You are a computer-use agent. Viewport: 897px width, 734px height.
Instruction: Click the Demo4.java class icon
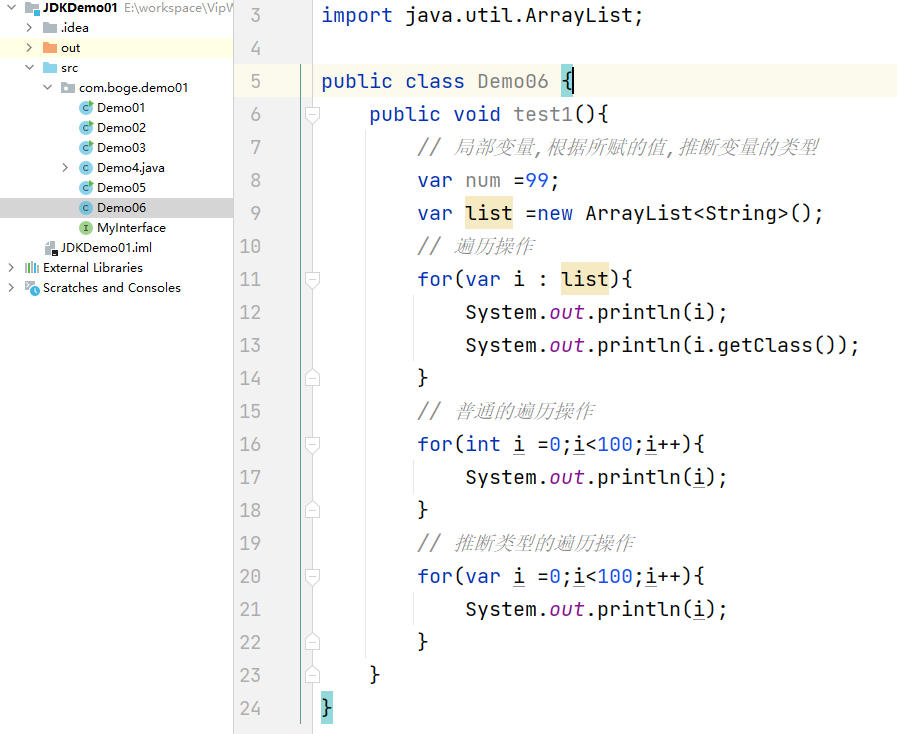tap(86, 168)
